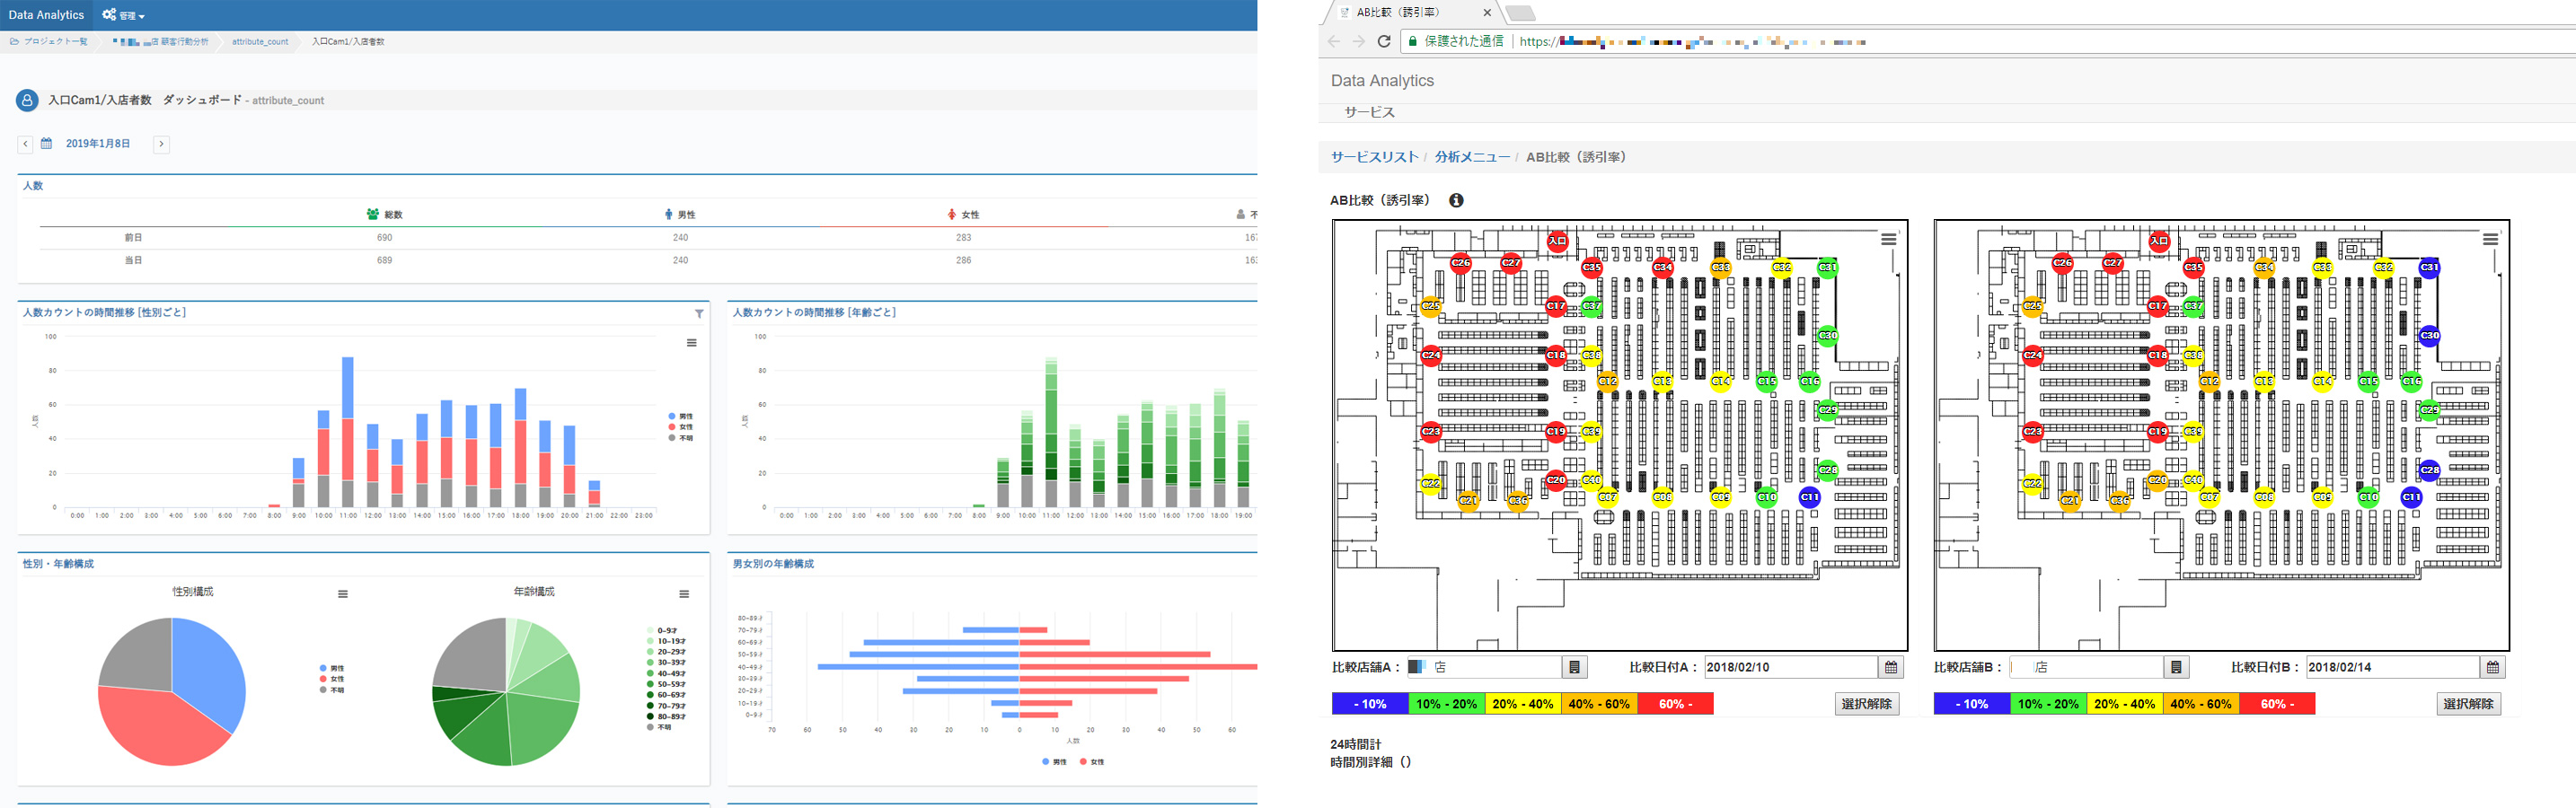Click calendar icon beside 2019年1月8日
The height and width of the screenshot is (808, 2576).
tap(46, 144)
